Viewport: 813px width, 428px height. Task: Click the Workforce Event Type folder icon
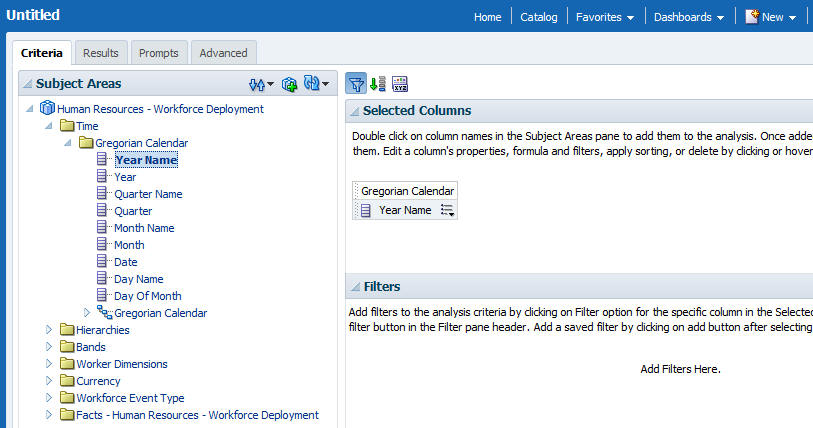coord(67,397)
